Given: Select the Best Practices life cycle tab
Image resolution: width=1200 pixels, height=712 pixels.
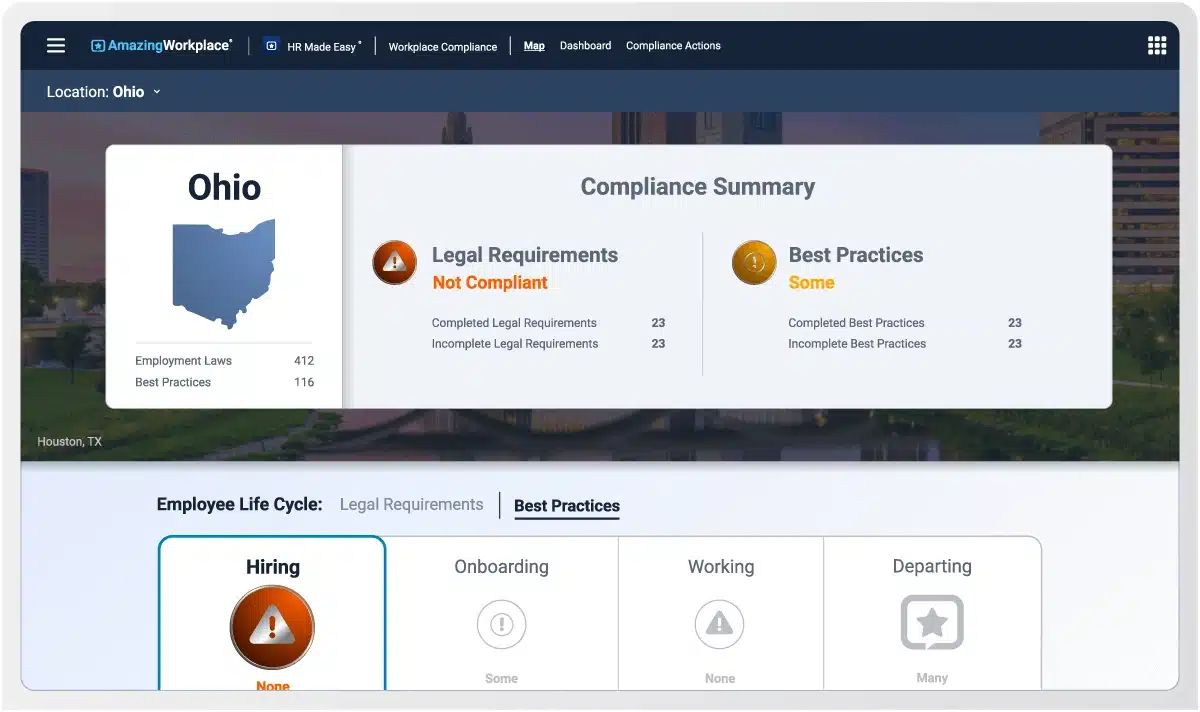Looking at the screenshot, I should [567, 506].
